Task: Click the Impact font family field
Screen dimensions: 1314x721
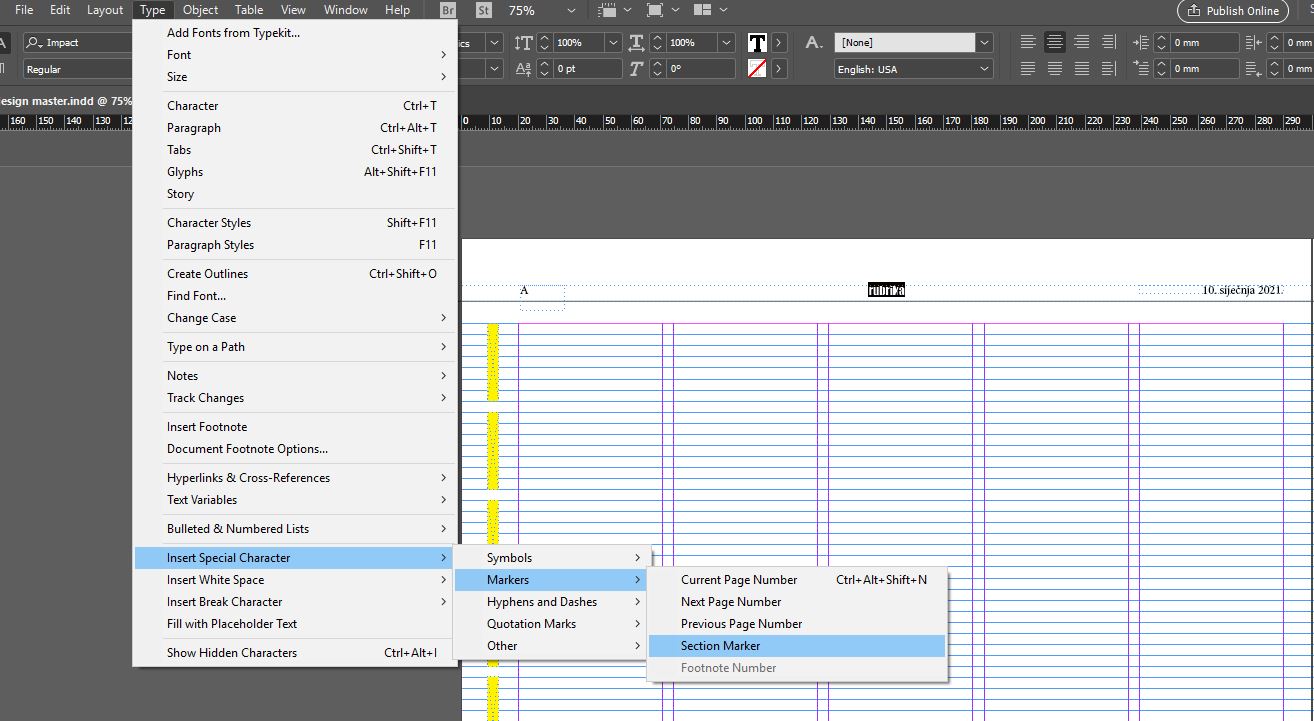Action: coord(78,43)
